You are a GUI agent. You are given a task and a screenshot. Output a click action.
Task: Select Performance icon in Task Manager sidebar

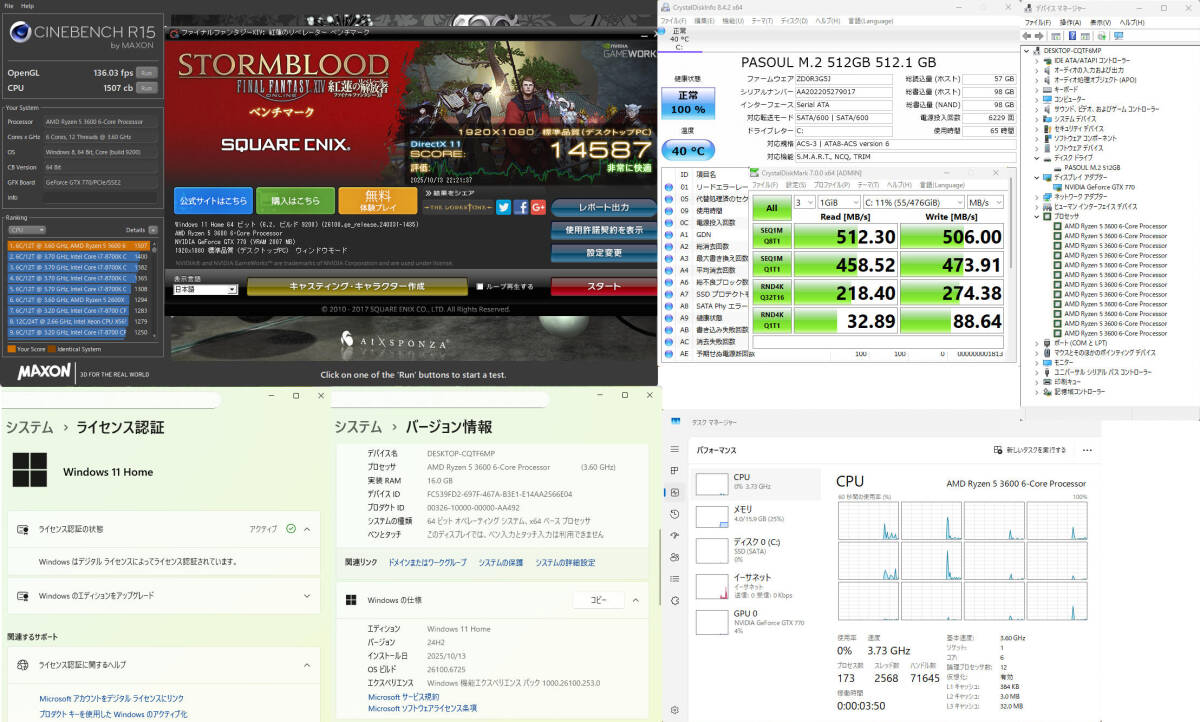[675, 492]
